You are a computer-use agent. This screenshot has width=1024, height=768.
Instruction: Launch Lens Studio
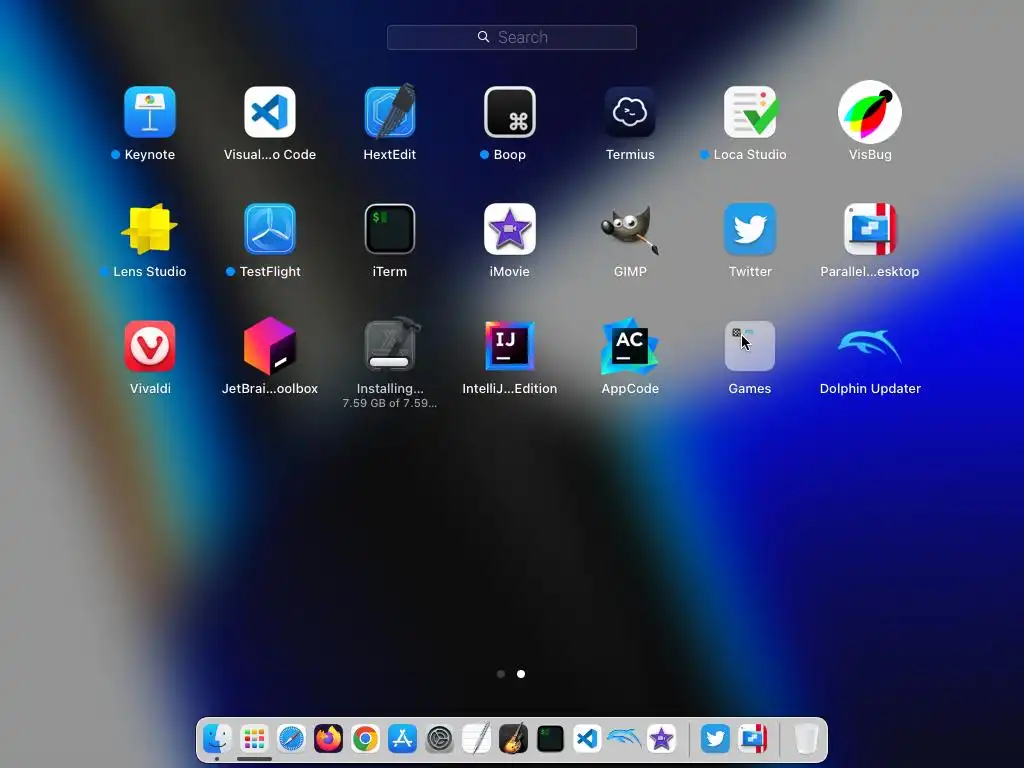[x=150, y=229]
